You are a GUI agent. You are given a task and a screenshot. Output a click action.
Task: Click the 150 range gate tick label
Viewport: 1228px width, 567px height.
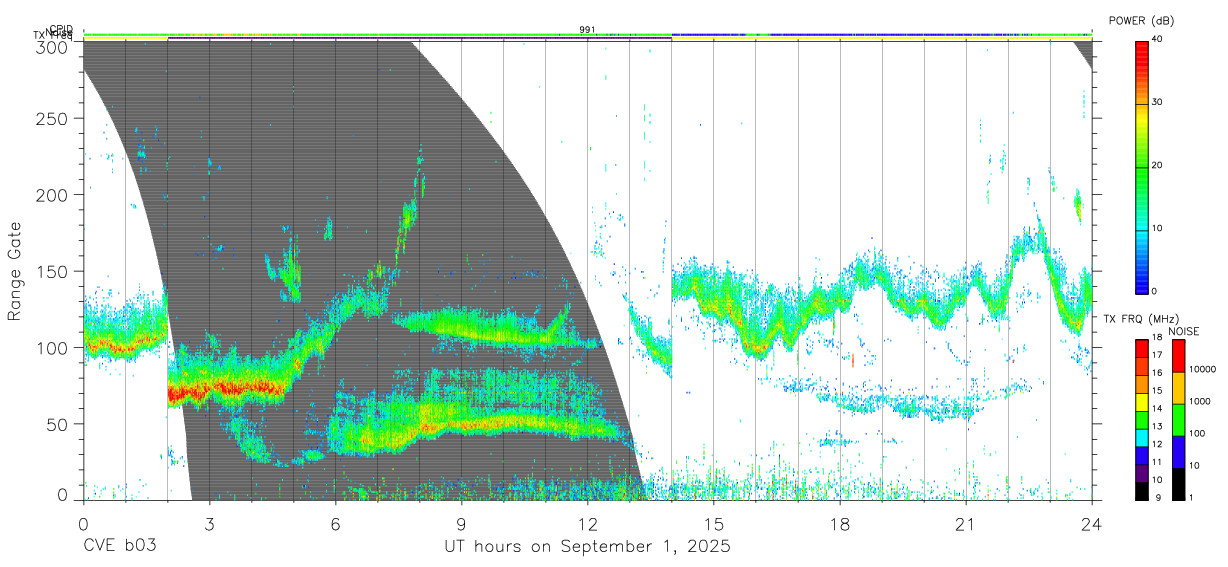coord(54,271)
